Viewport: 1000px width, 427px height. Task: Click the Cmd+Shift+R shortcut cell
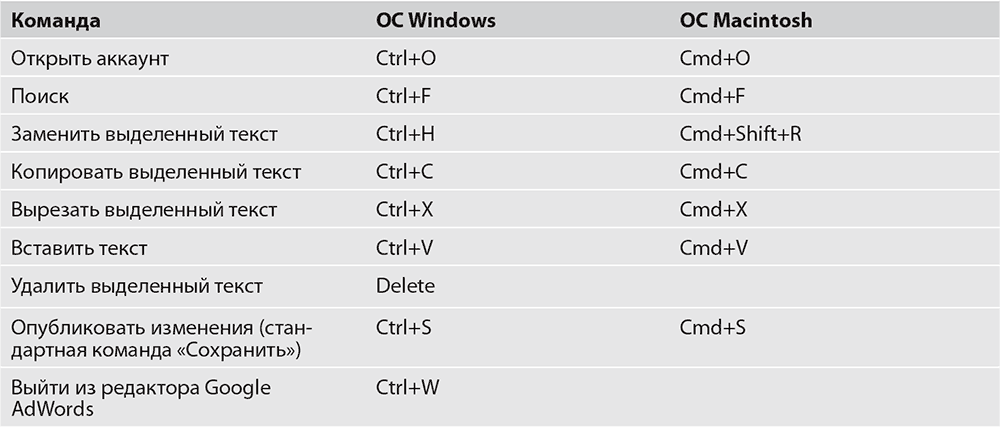[x=740, y=135]
